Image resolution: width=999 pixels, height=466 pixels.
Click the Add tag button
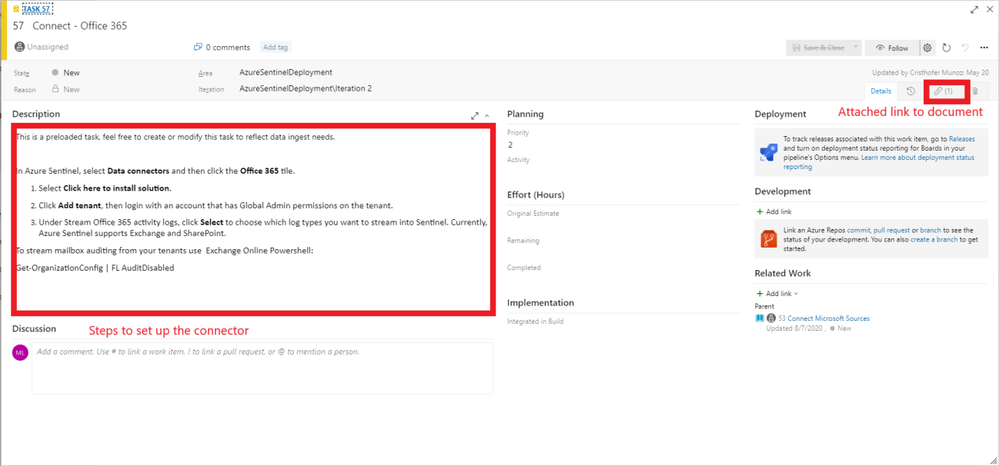click(x=276, y=47)
